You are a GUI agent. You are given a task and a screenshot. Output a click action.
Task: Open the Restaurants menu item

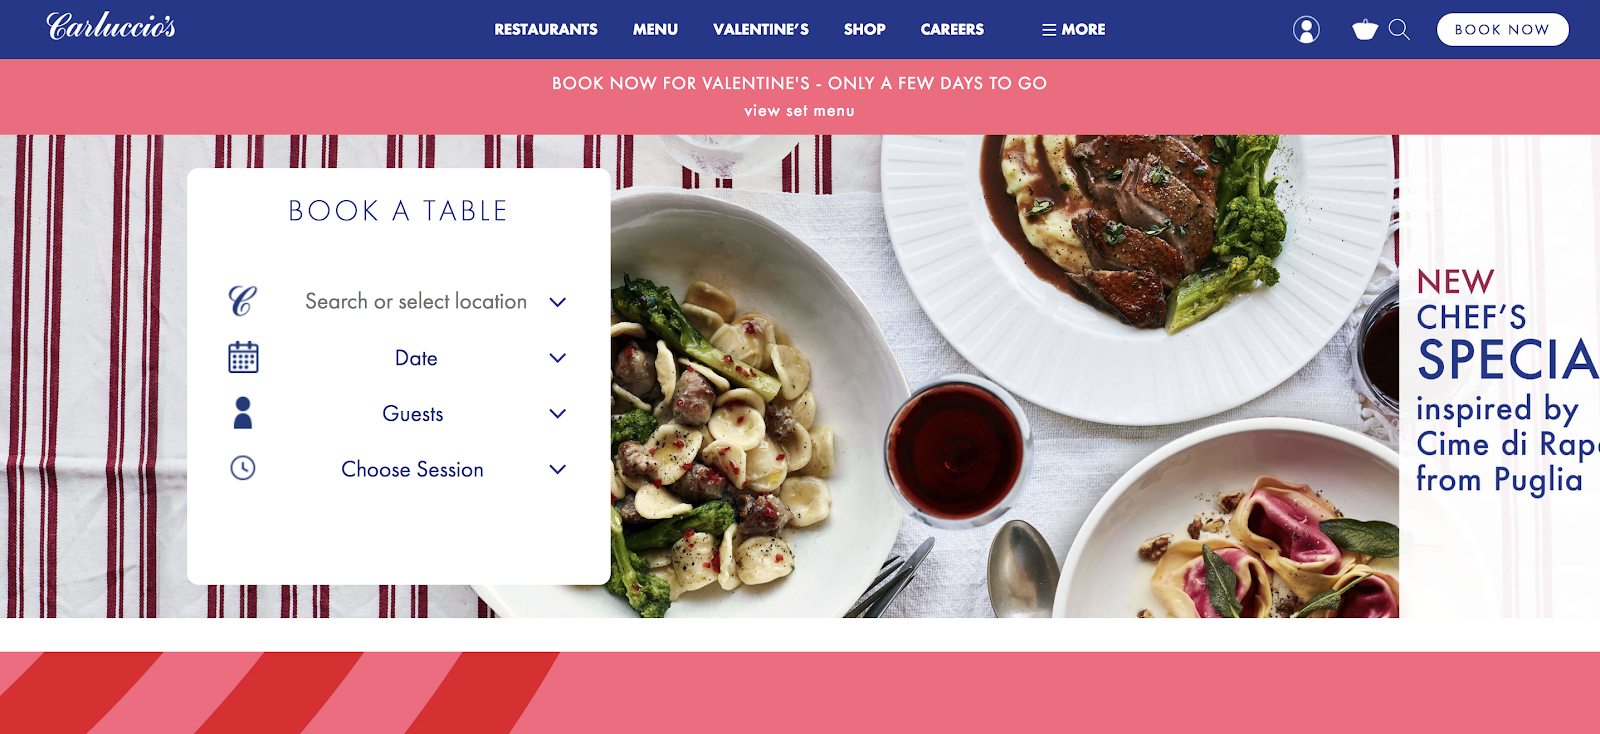pyautogui.click(x=546, y=30)
